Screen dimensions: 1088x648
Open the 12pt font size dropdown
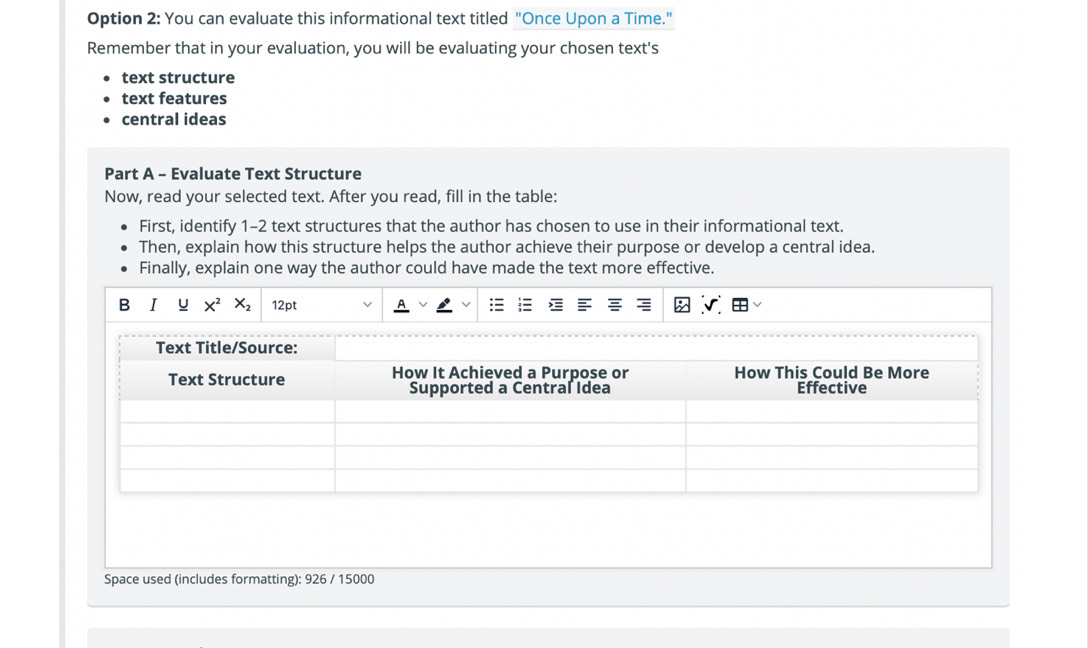click(x=321, y=305)
